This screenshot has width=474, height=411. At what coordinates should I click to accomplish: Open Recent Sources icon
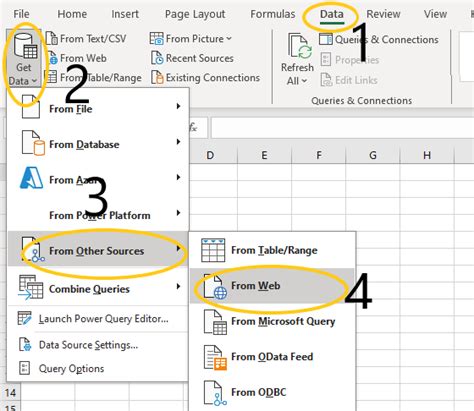pyautogui.click(x=157, y=58)
